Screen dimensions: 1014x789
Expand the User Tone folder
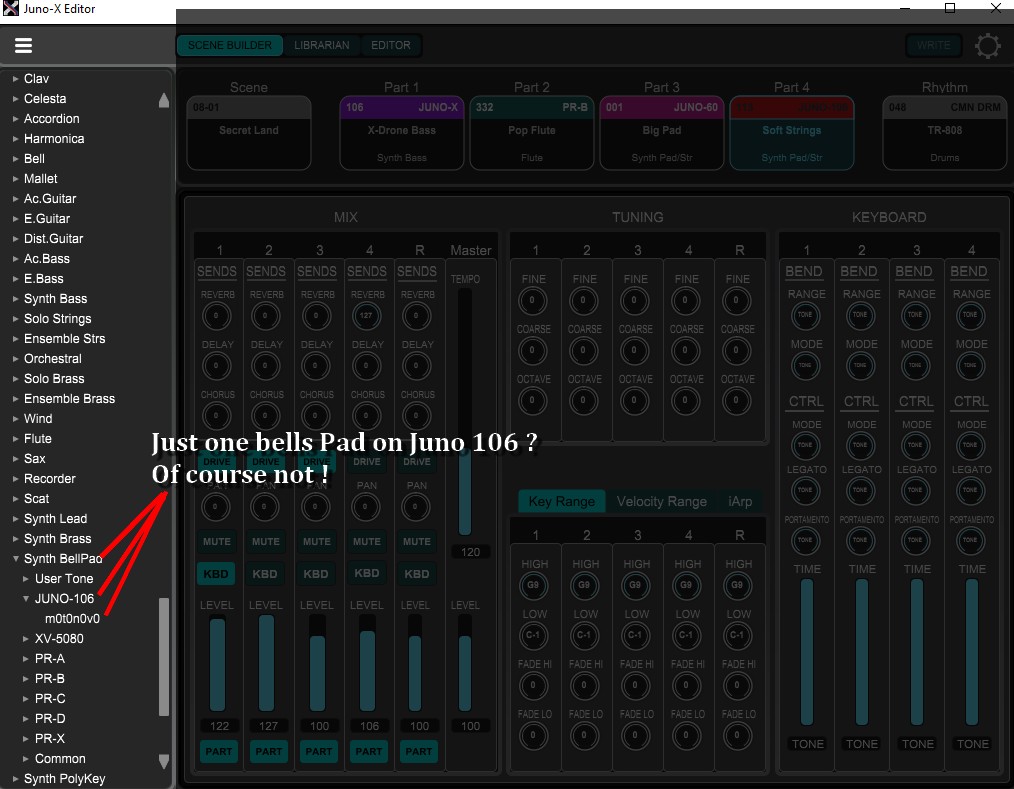coord(26,579)
